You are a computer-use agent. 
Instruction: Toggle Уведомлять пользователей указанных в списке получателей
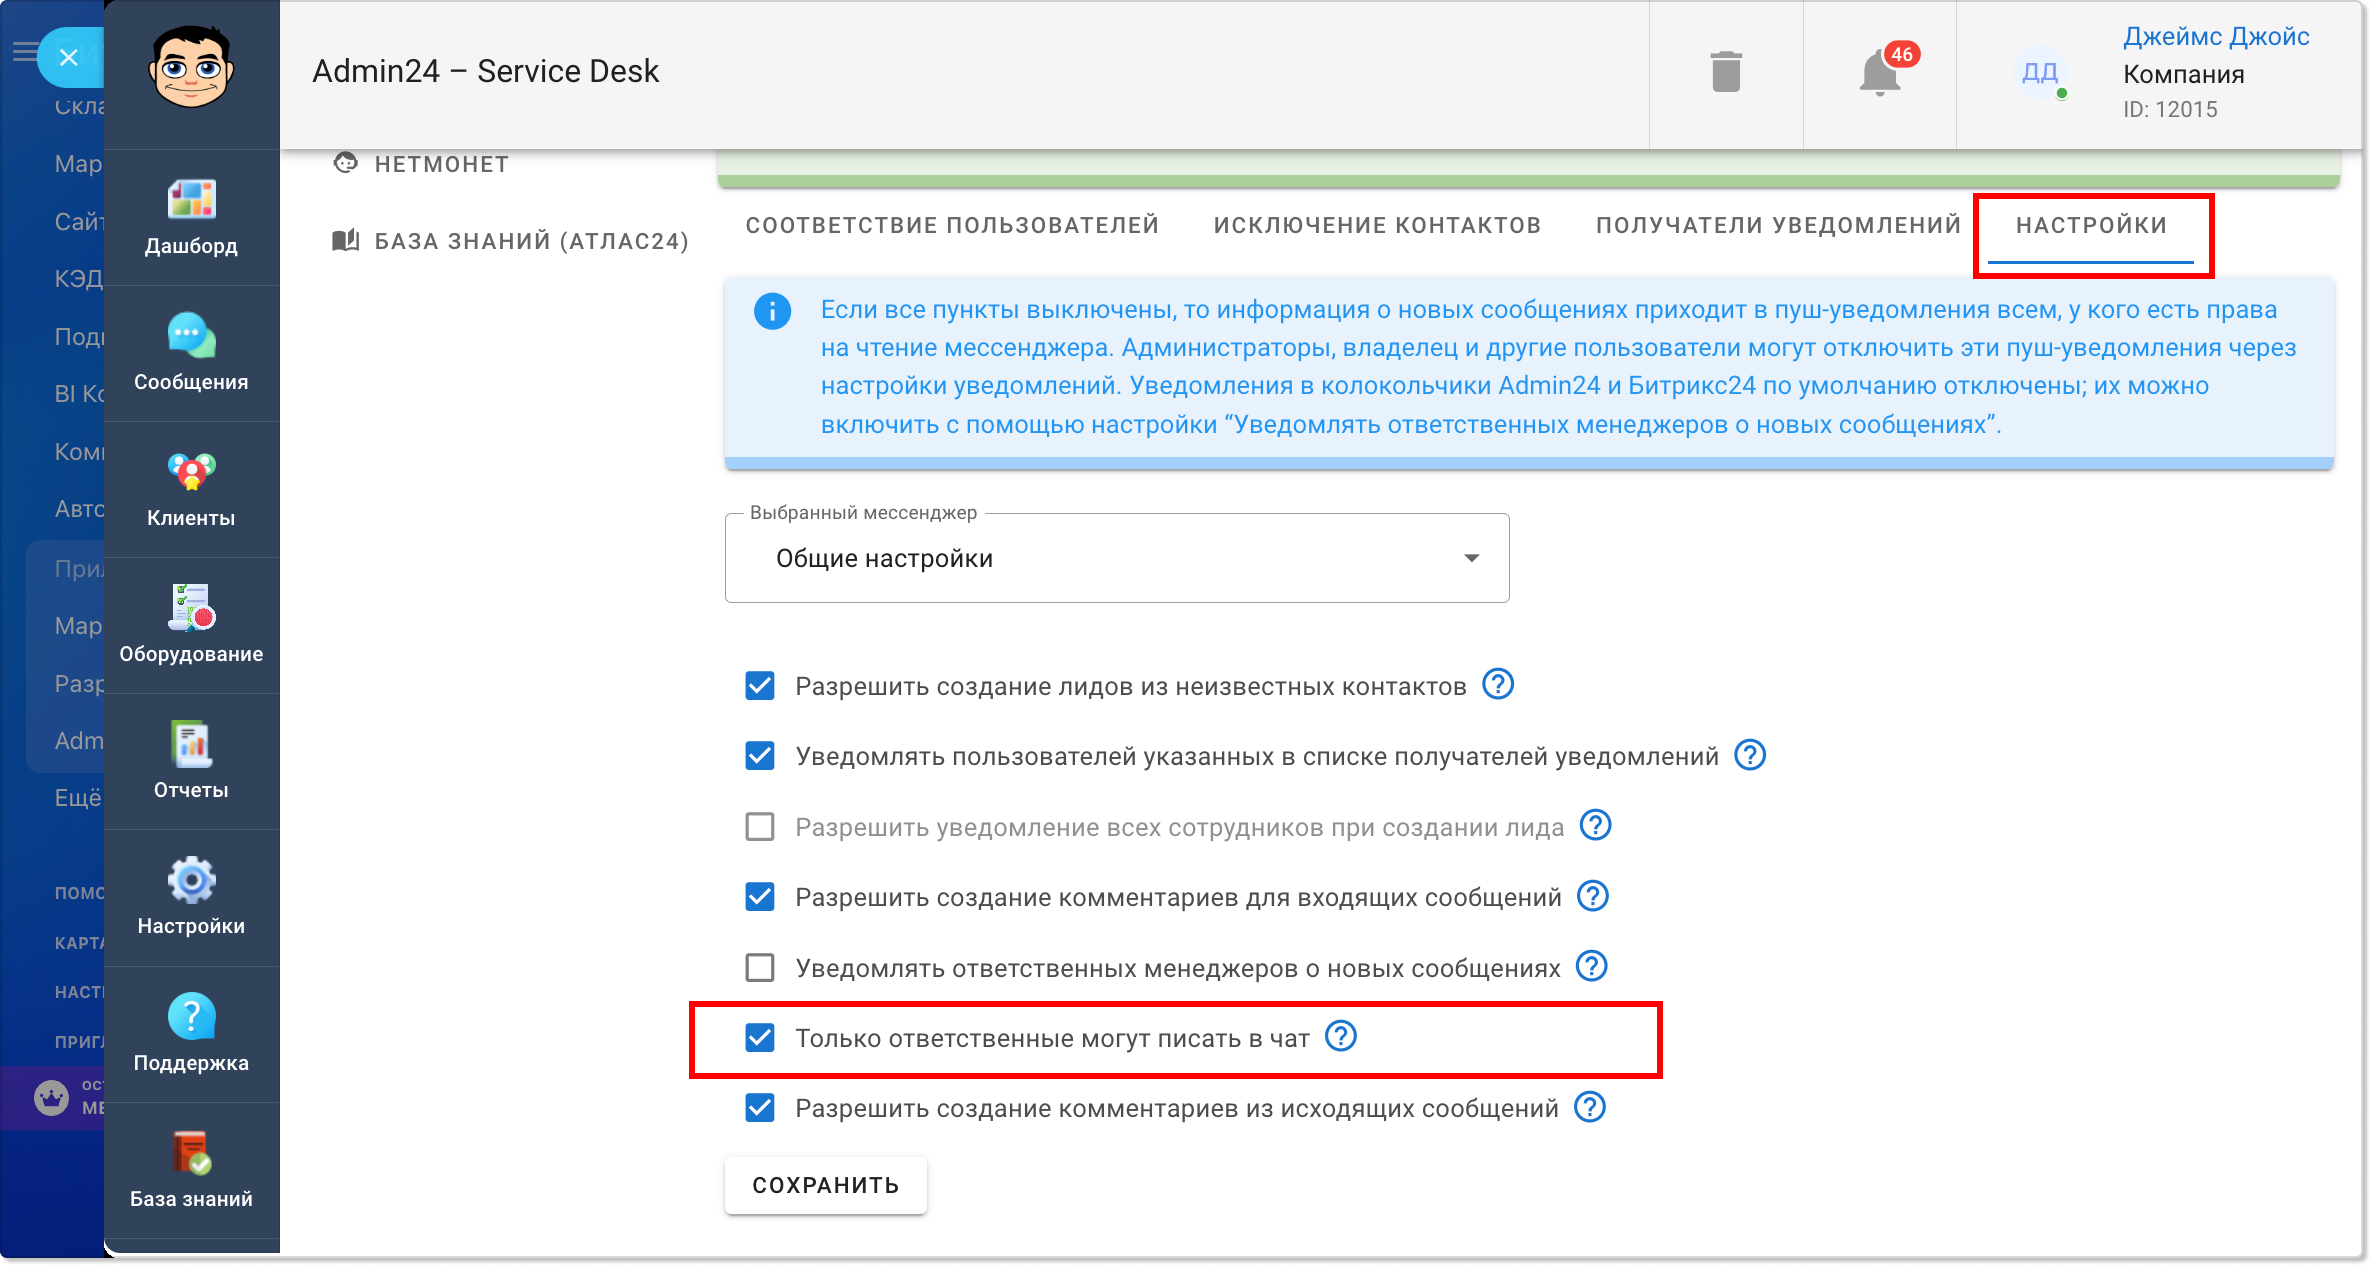[x=760, y=756]
